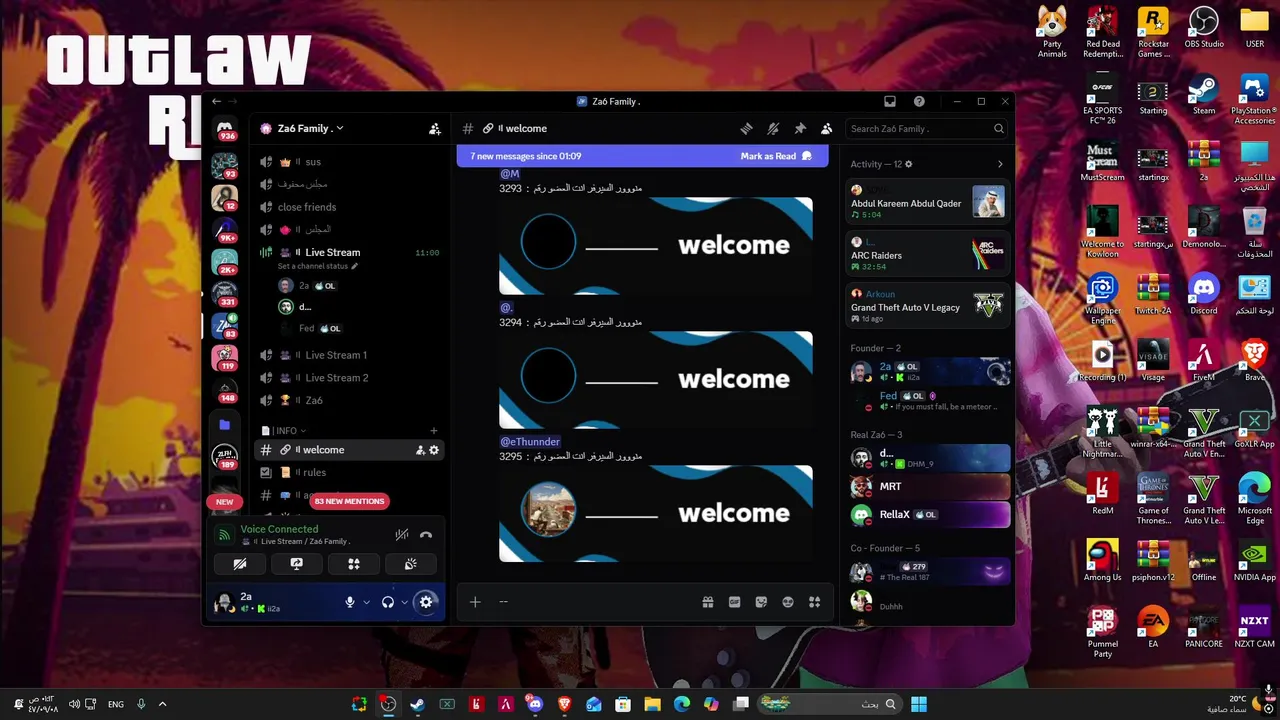Open Brave browser in taskbar
Viewport: 1280px width, 720px height.
564,704
